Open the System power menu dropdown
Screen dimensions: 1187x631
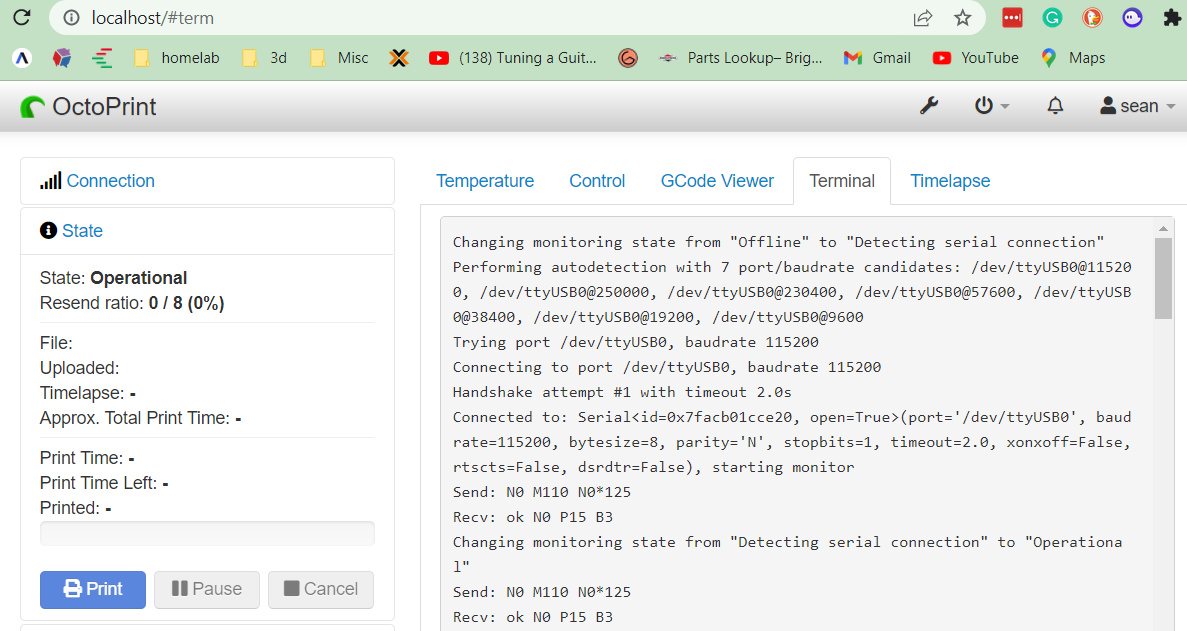point(992,106)
